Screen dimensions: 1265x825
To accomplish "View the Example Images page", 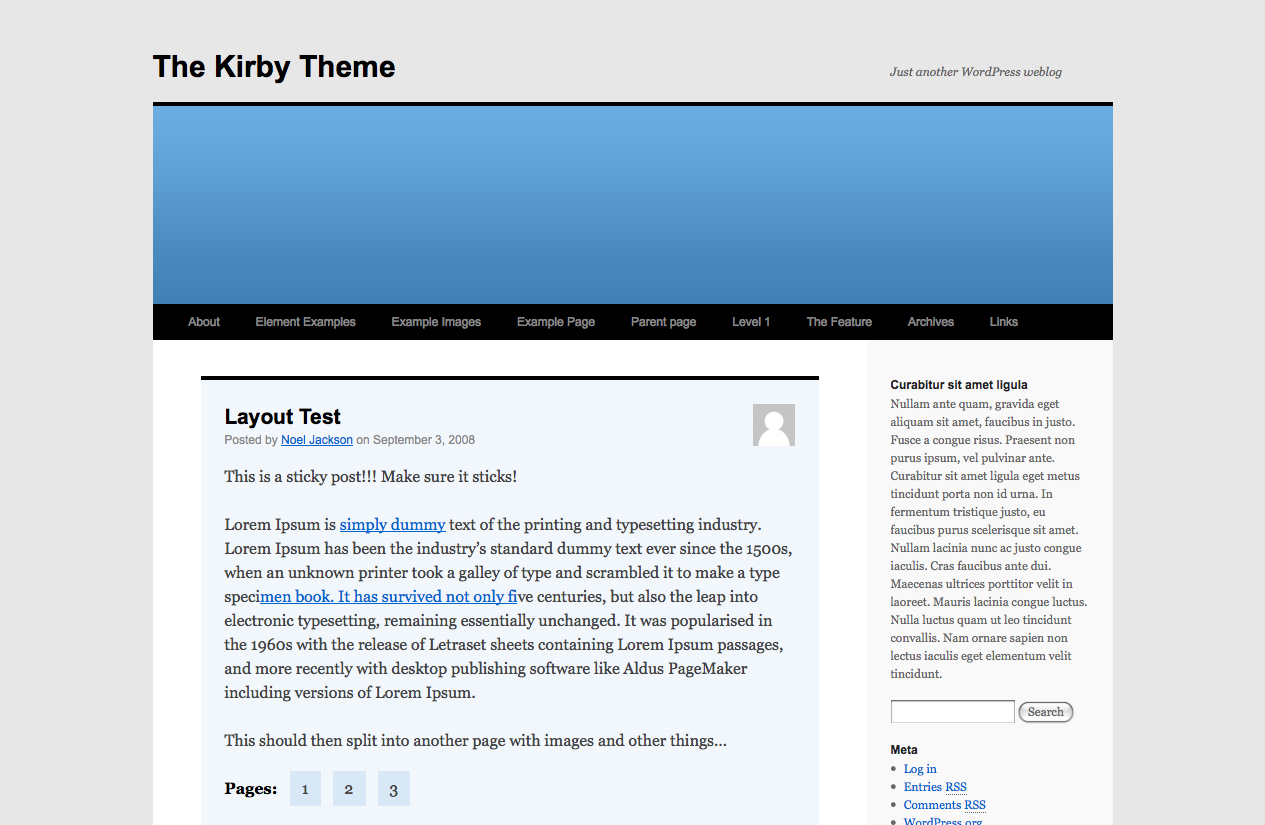I will coord(436,321).
